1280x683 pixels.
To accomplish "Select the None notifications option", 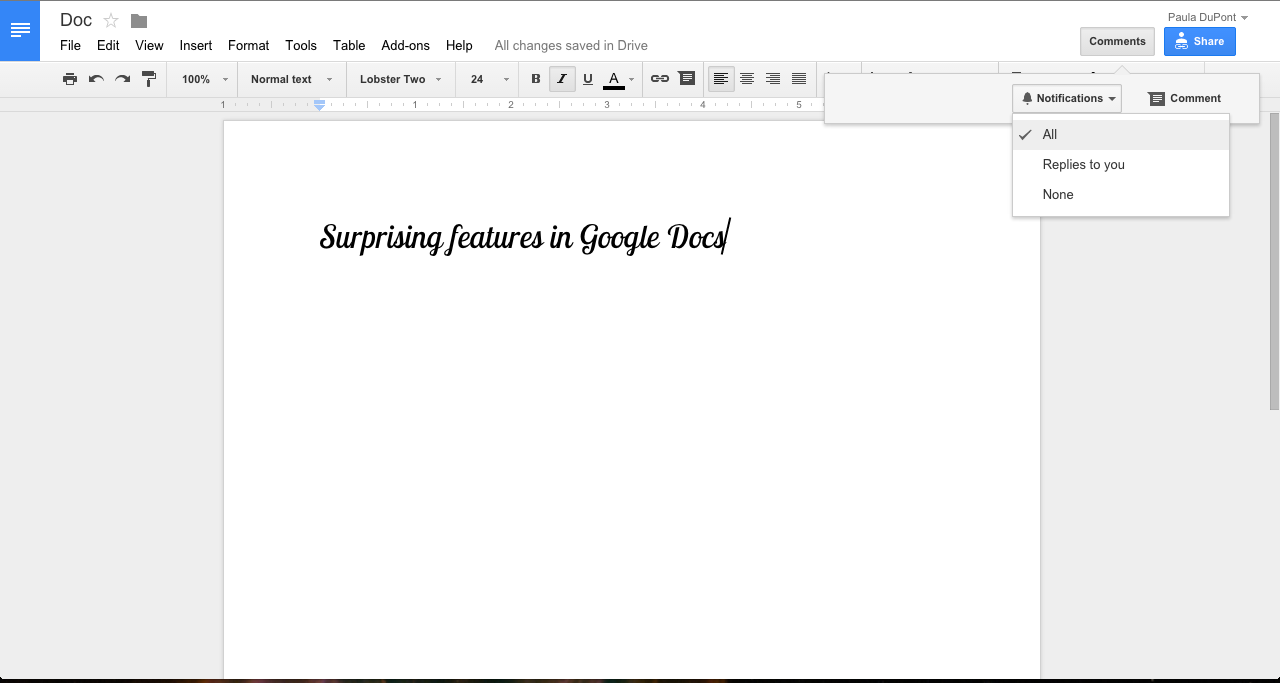I will (1121, 195).
